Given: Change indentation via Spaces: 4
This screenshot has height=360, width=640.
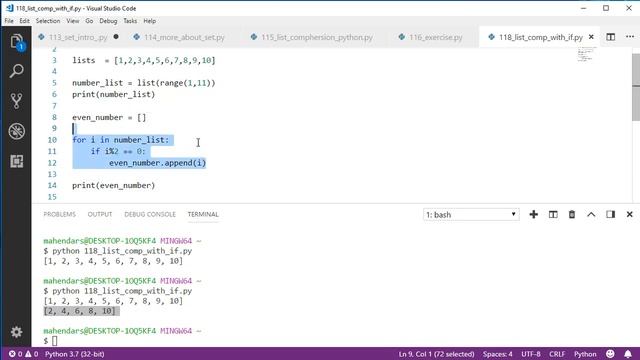Looking at the screenshot, I should [x=497, y=354].
